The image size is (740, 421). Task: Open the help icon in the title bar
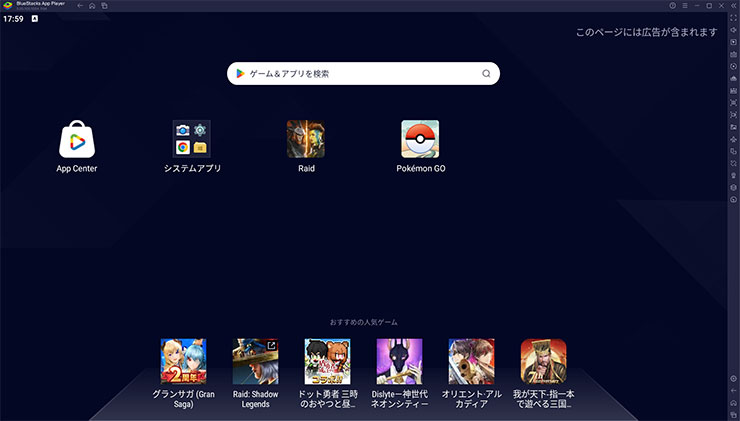(x=673, y=6)
